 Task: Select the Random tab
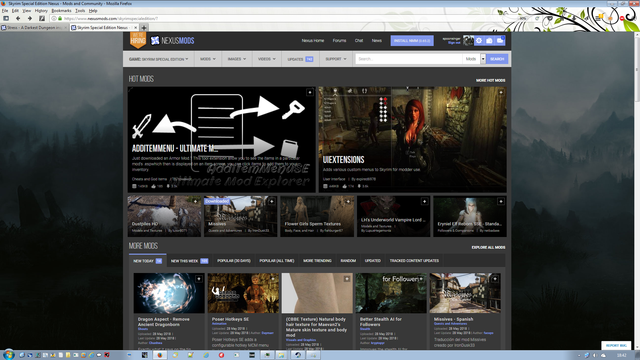tap(348, 261)
